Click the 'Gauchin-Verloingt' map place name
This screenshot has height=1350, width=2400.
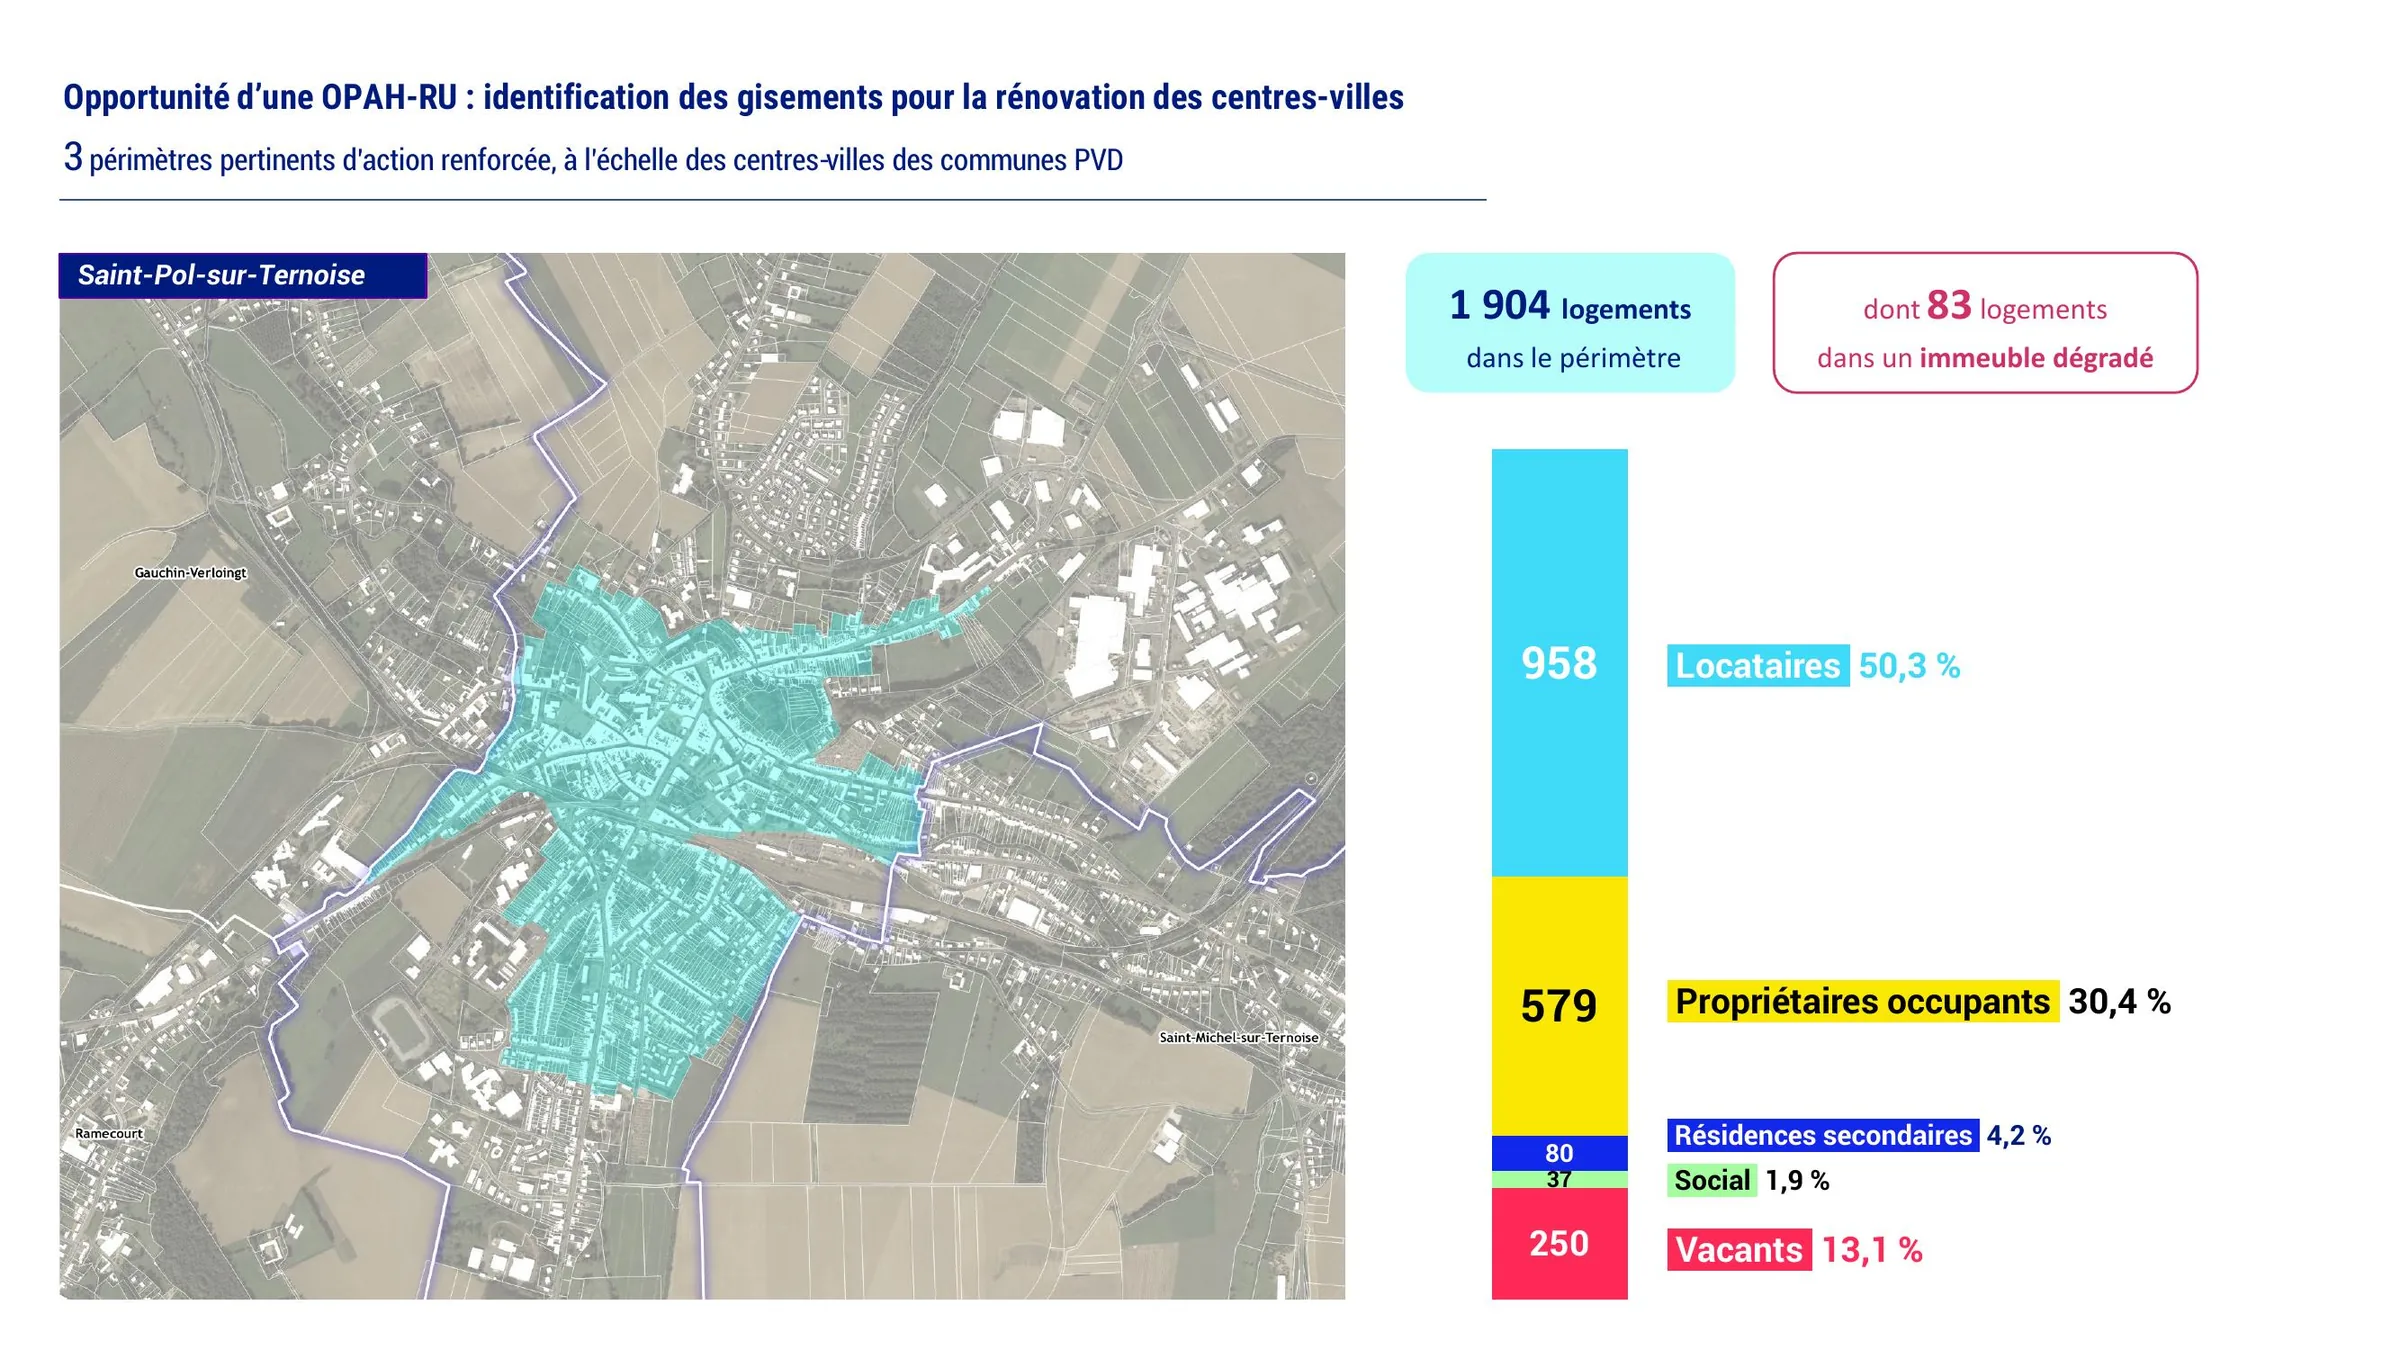pyautogui.click(x=190, y=573)
